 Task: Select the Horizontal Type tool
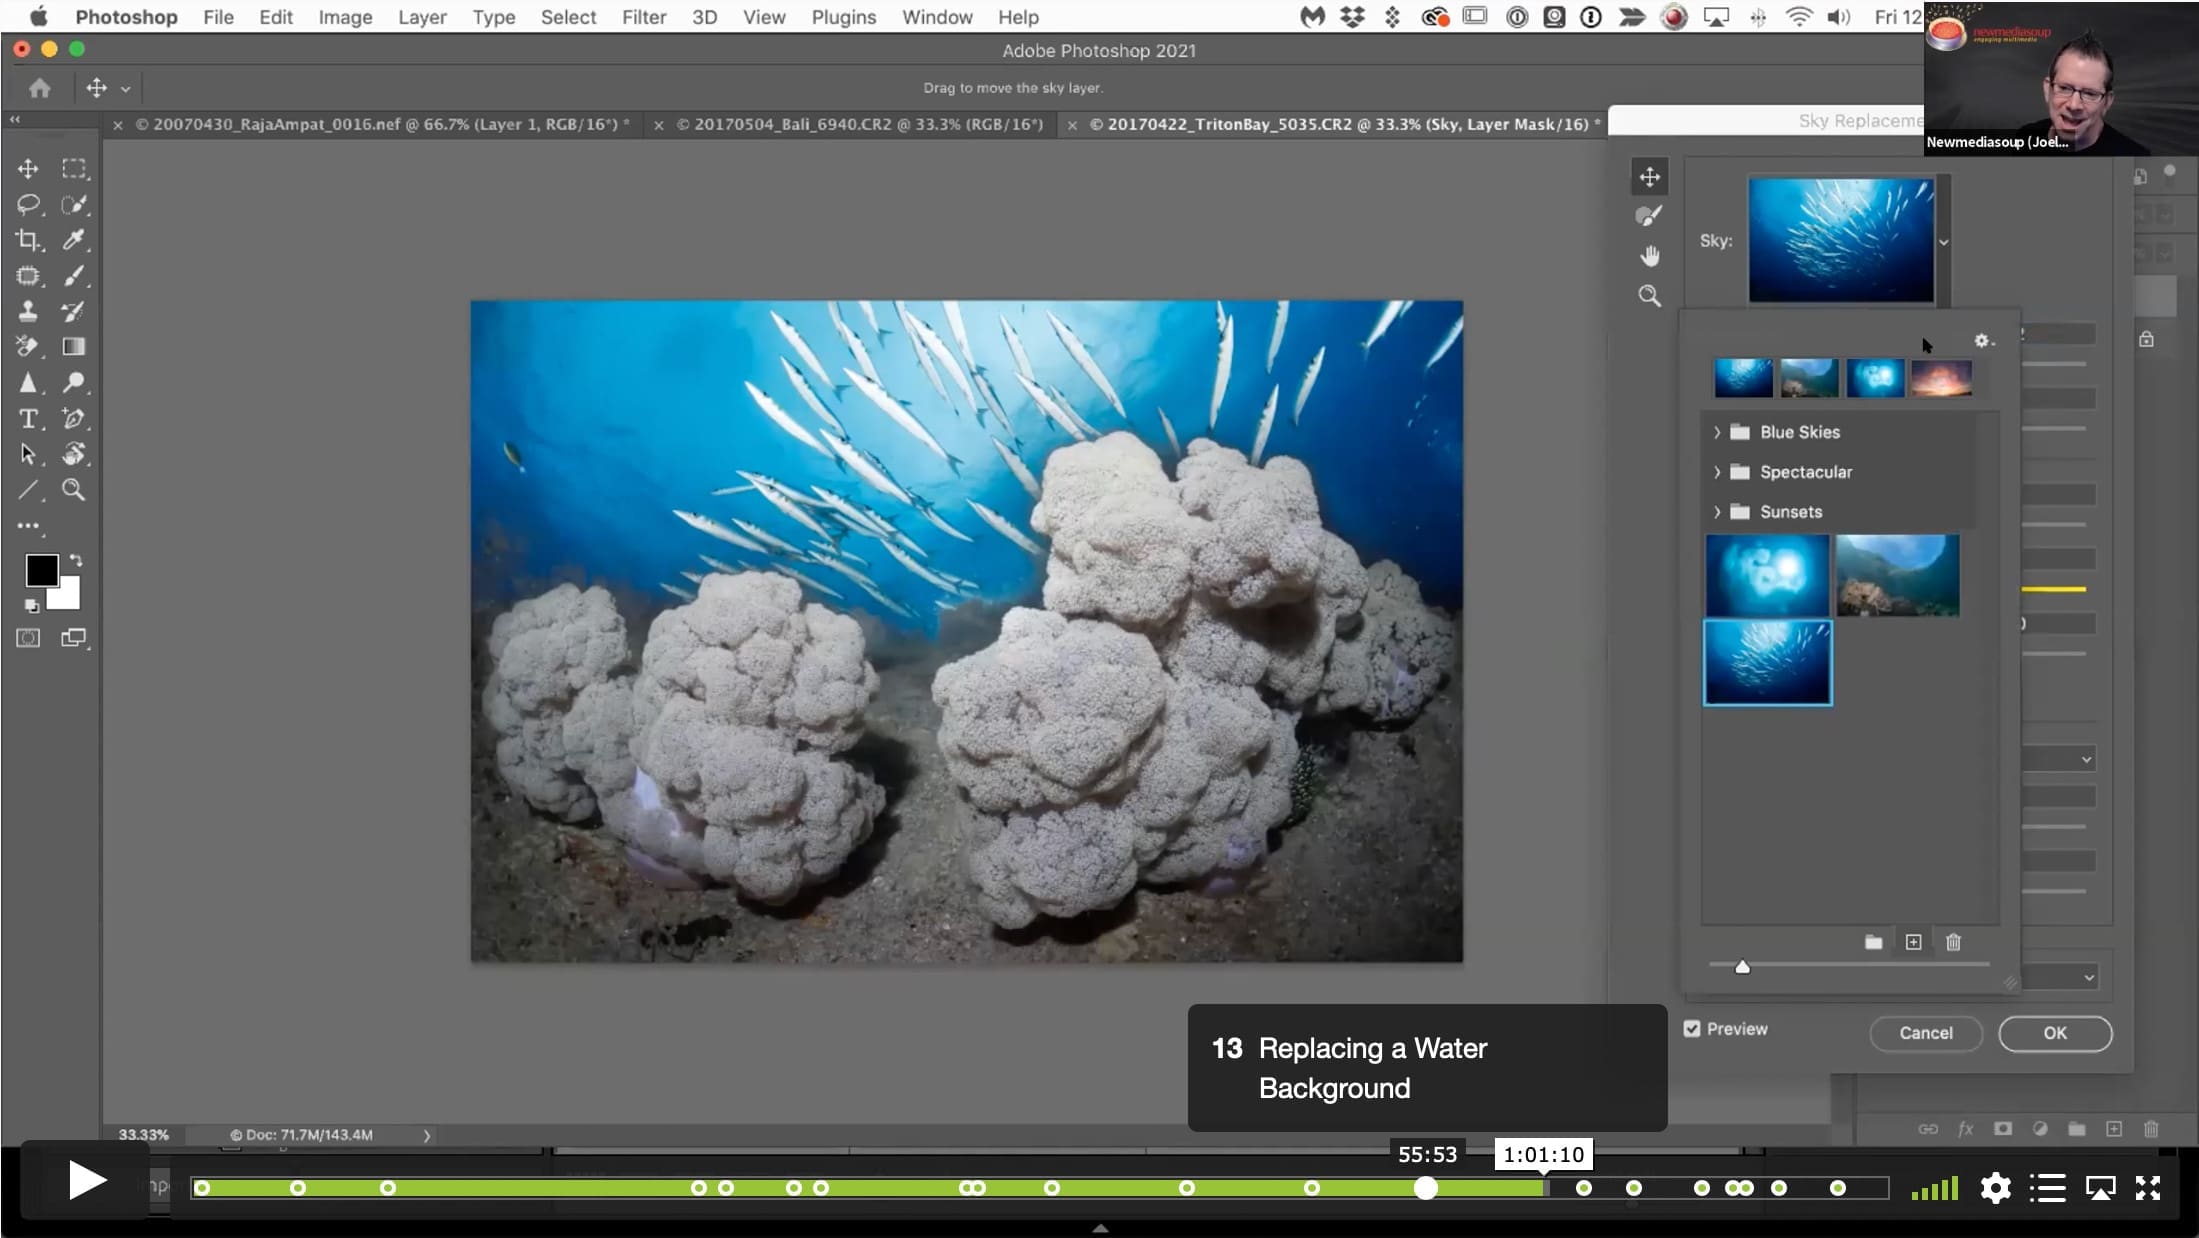pos(28,418)
